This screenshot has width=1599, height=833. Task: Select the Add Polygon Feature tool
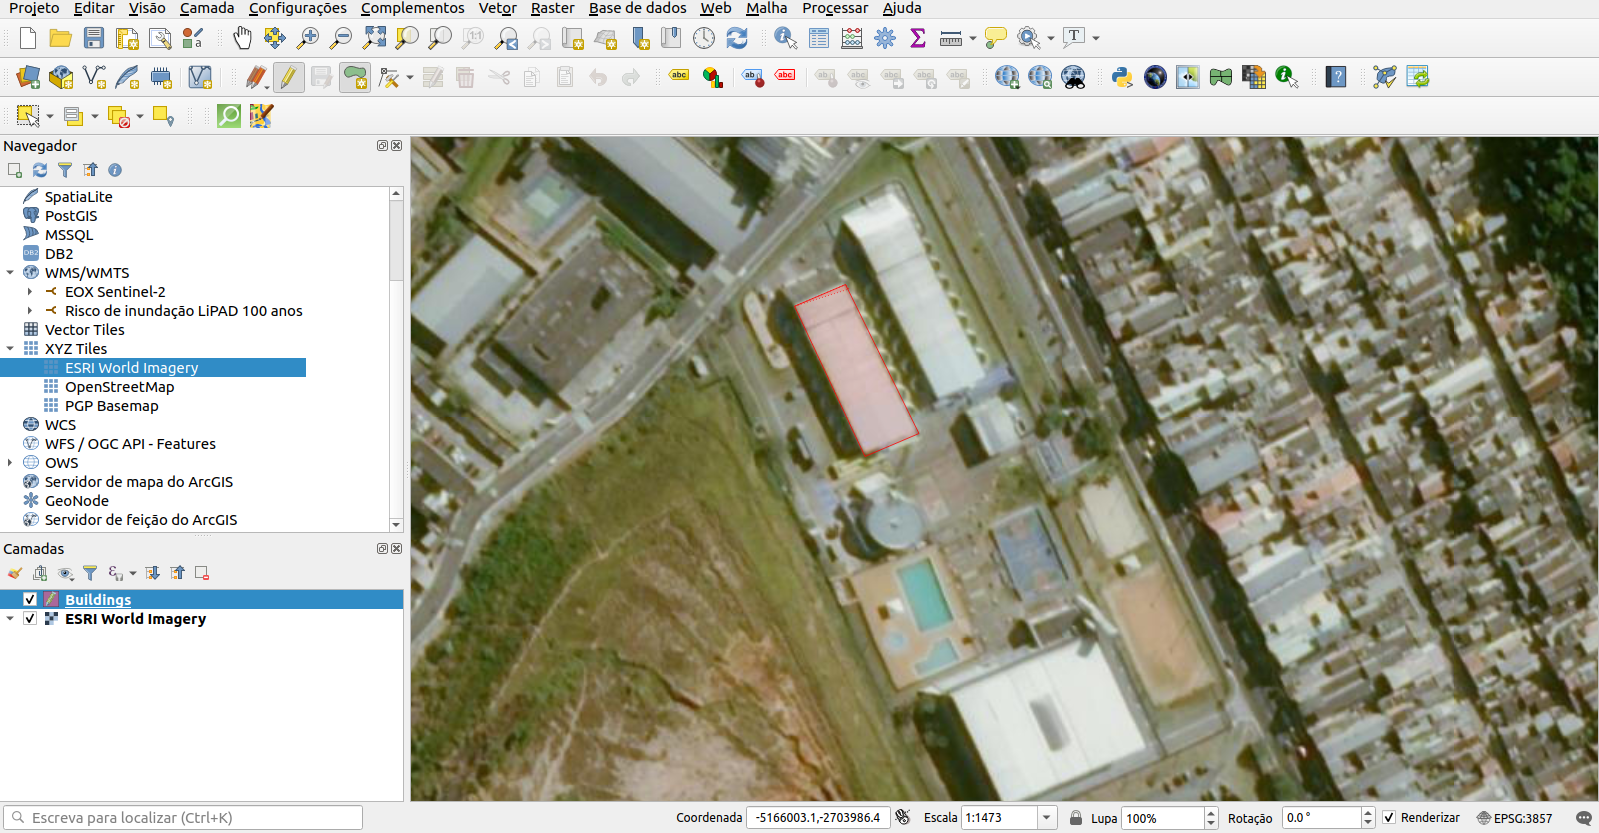(355, 77)
